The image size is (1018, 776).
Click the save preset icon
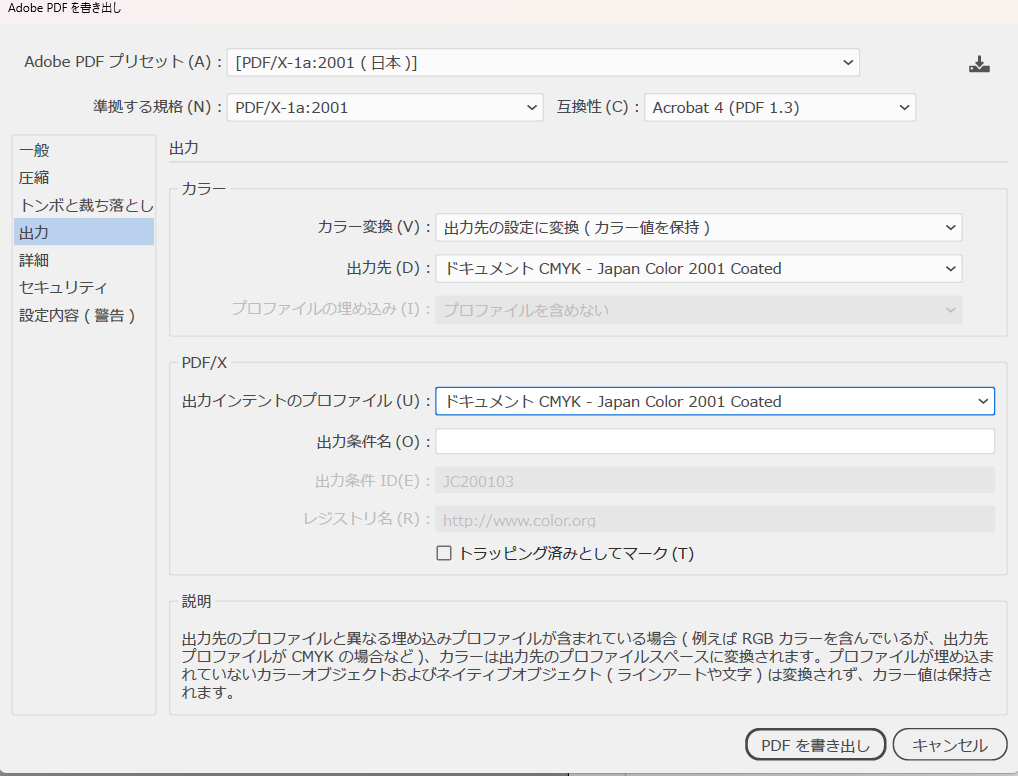coord(978,62)
